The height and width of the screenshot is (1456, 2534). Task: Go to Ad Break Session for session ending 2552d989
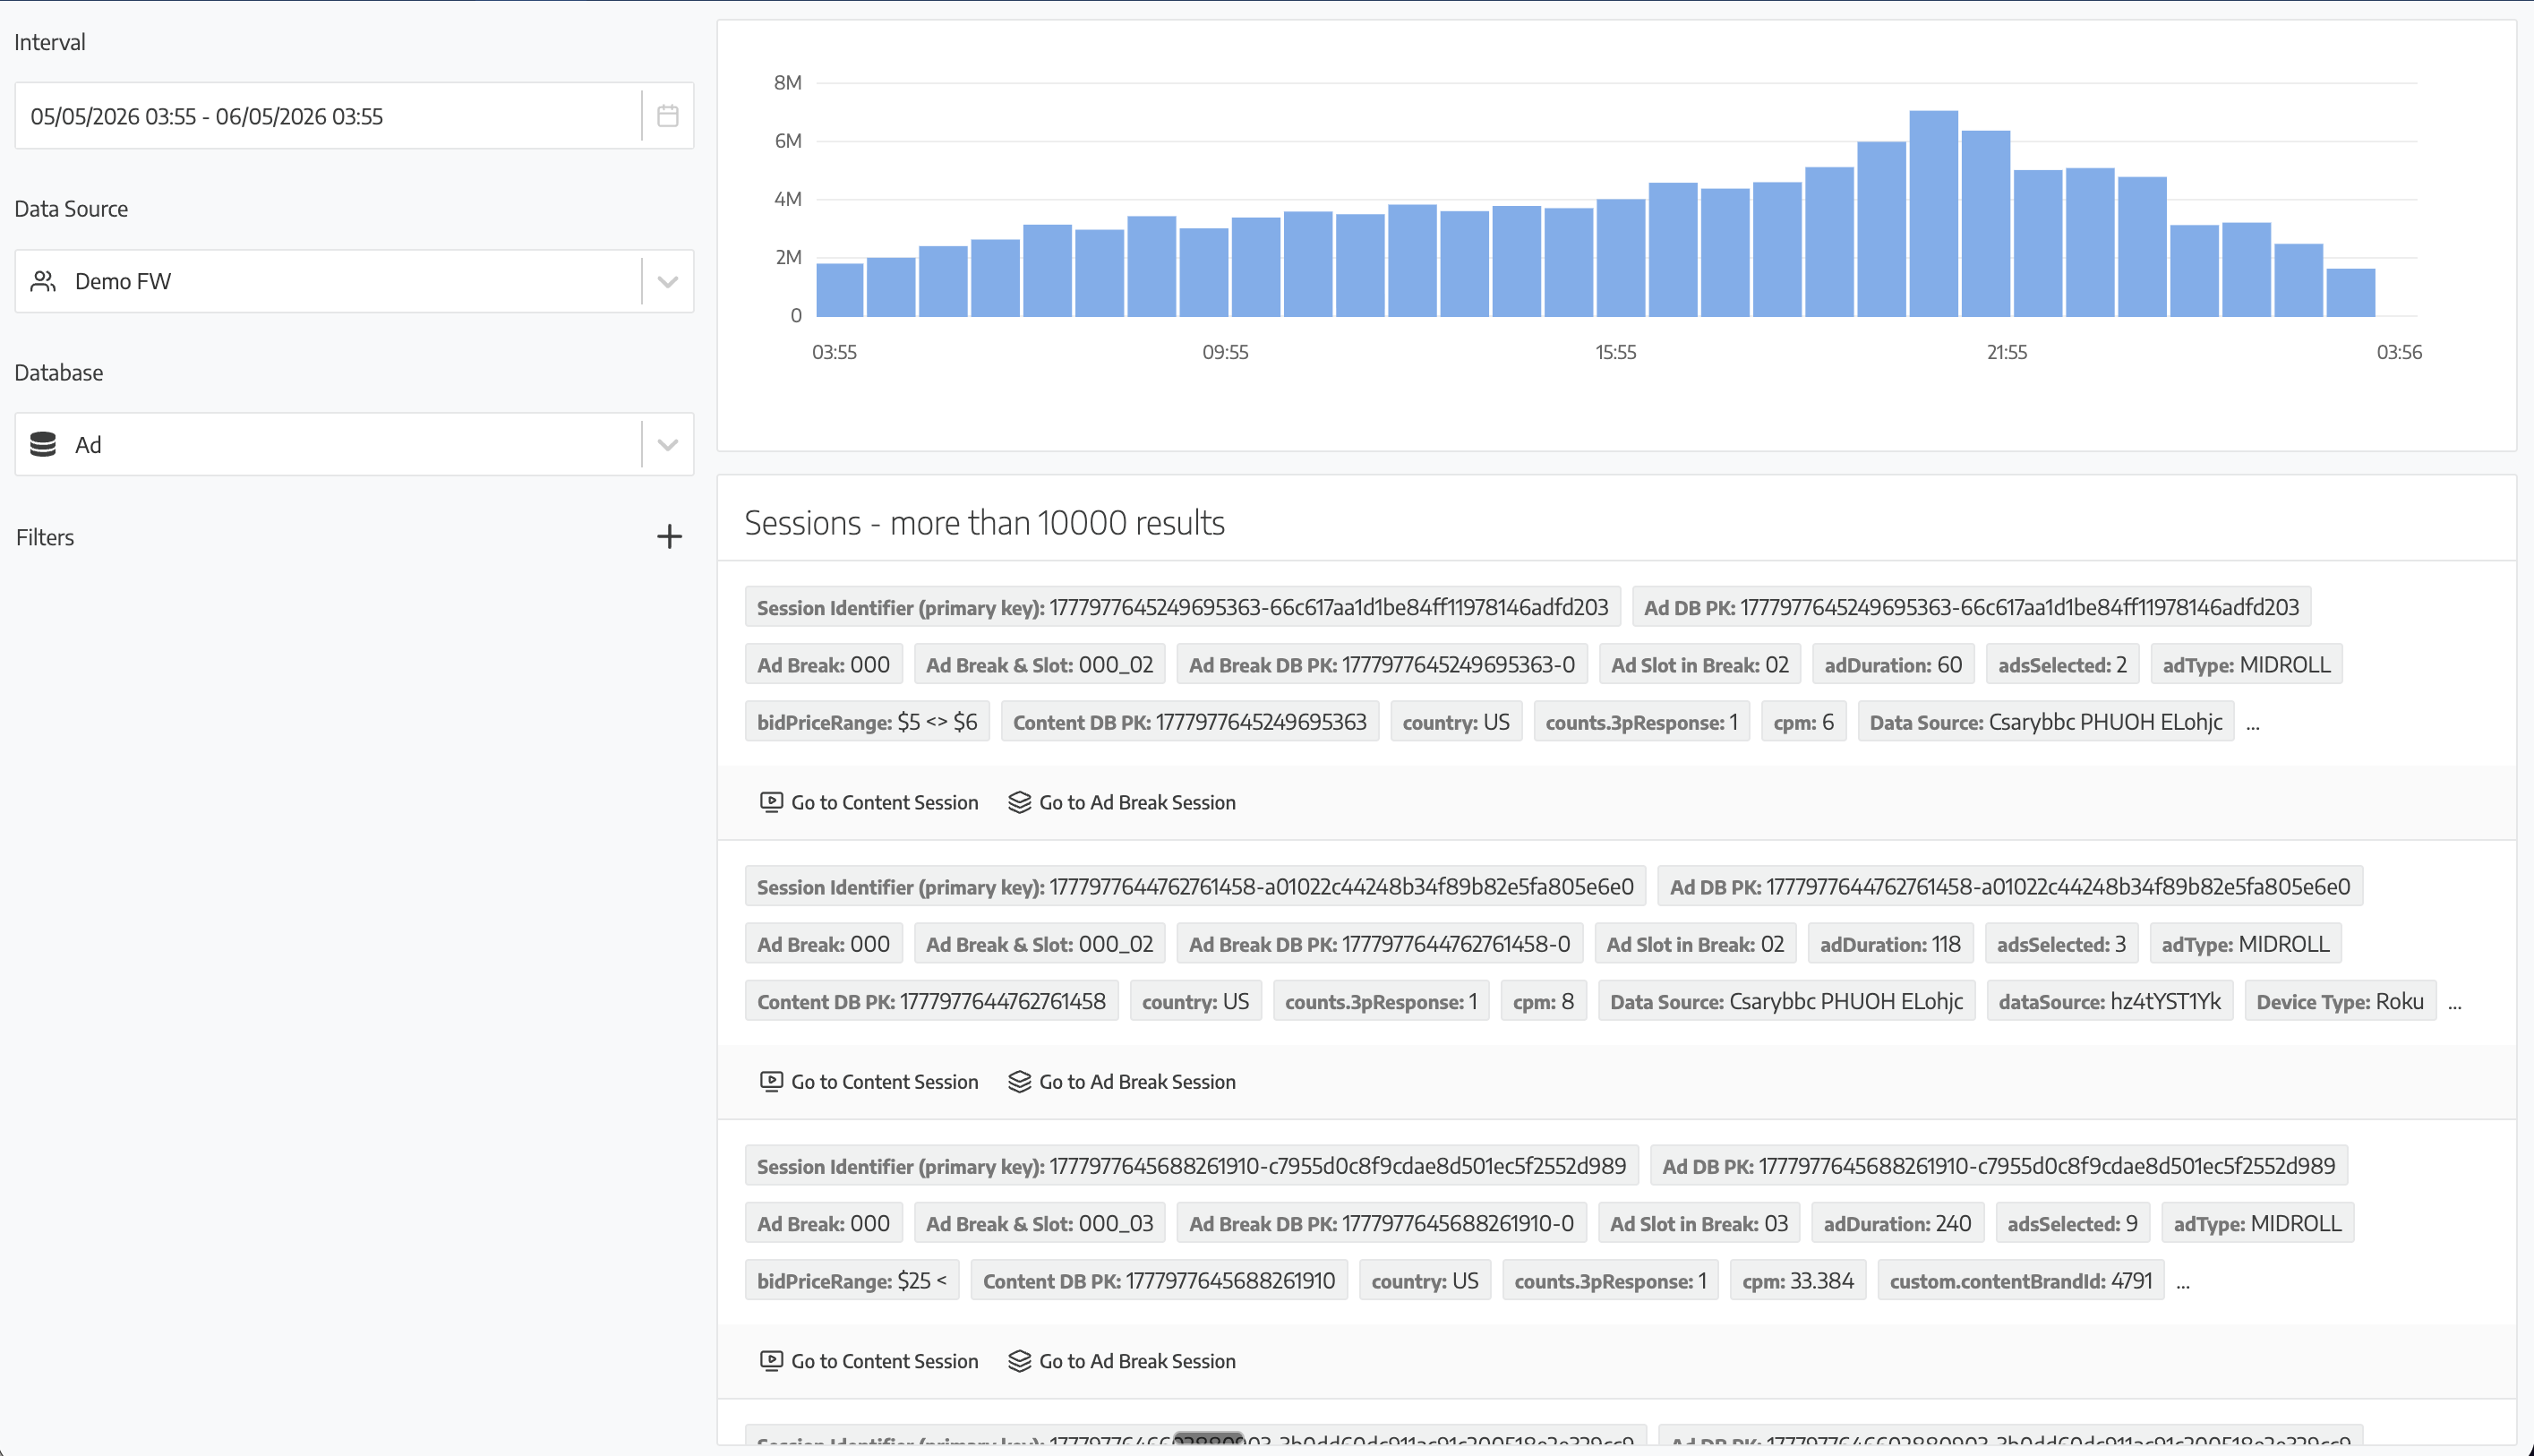(x=1122, y=1361)
